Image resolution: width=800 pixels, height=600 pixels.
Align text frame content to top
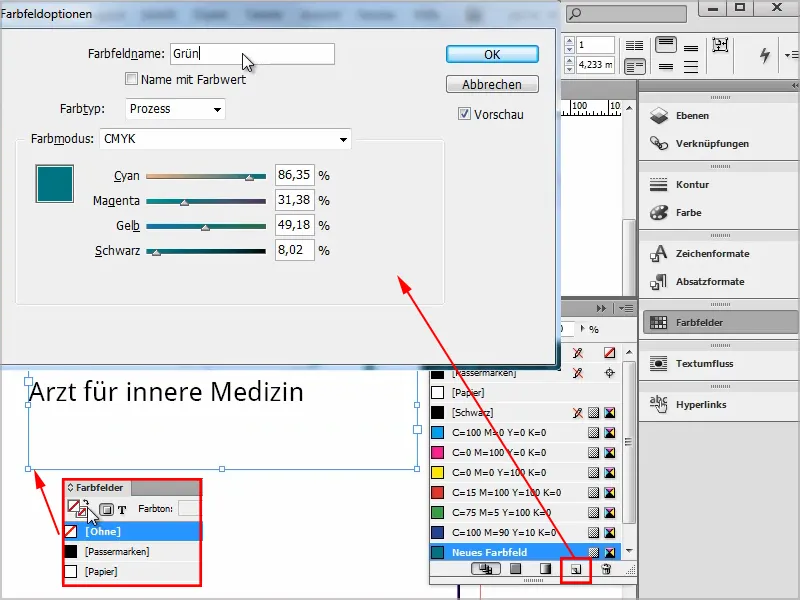666,45
